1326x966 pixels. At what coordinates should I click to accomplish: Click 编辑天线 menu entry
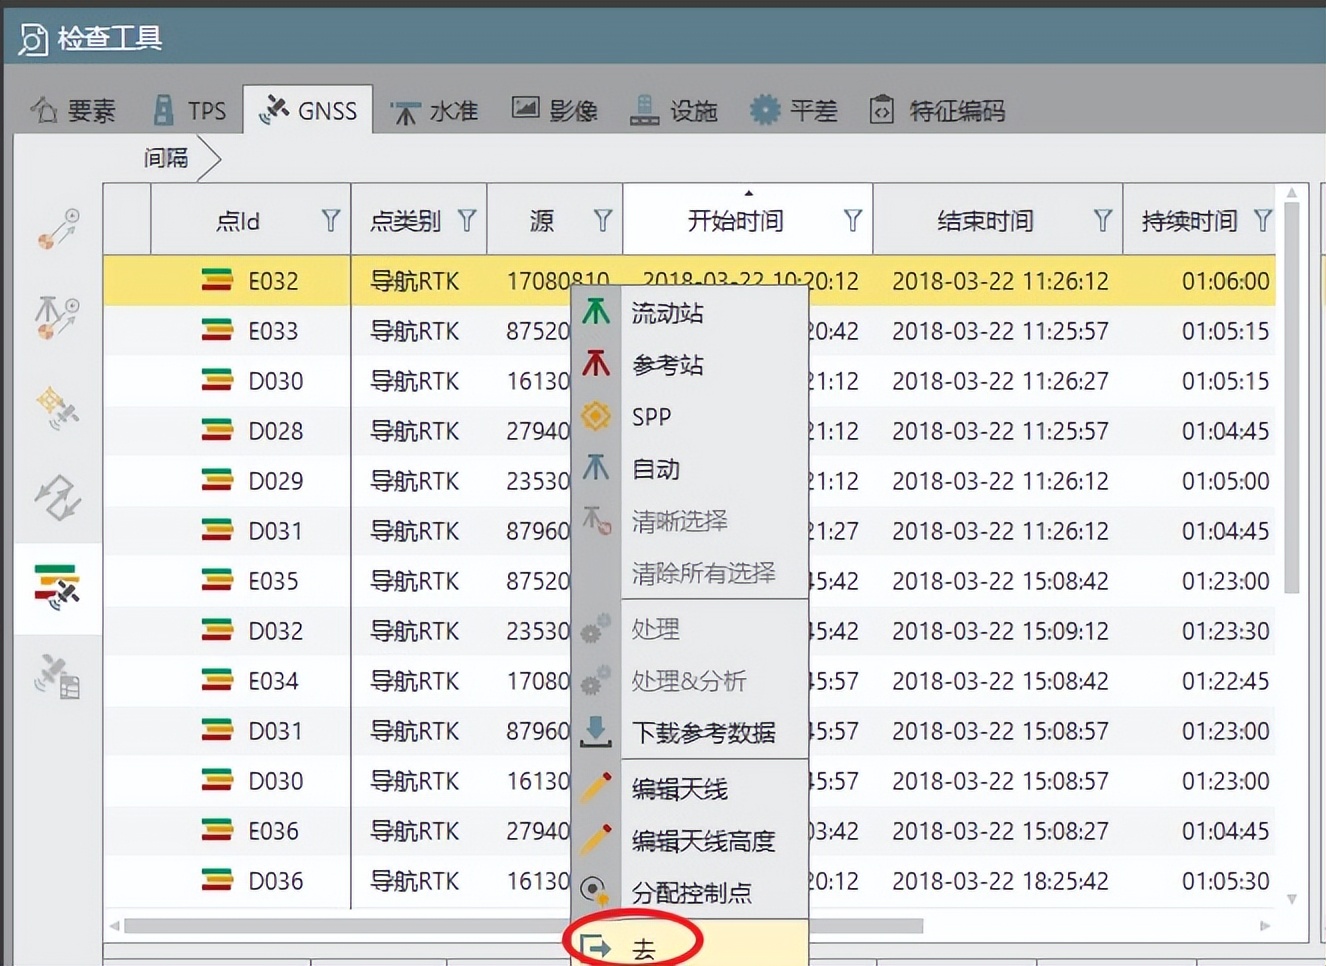690,789
